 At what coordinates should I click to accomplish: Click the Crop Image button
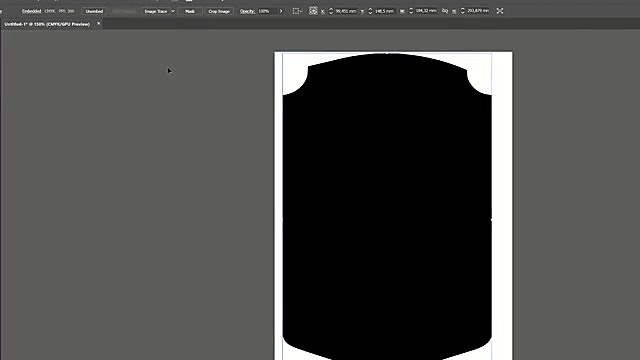pos(219,11)
